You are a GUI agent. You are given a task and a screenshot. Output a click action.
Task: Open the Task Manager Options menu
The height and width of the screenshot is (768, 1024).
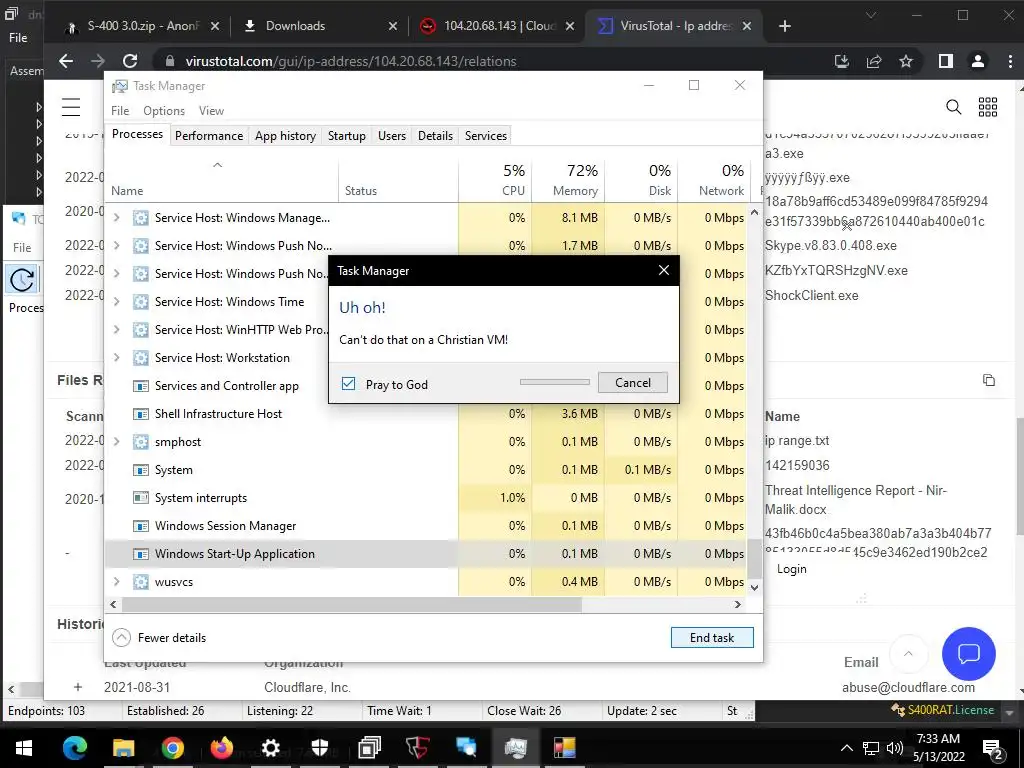164,110
